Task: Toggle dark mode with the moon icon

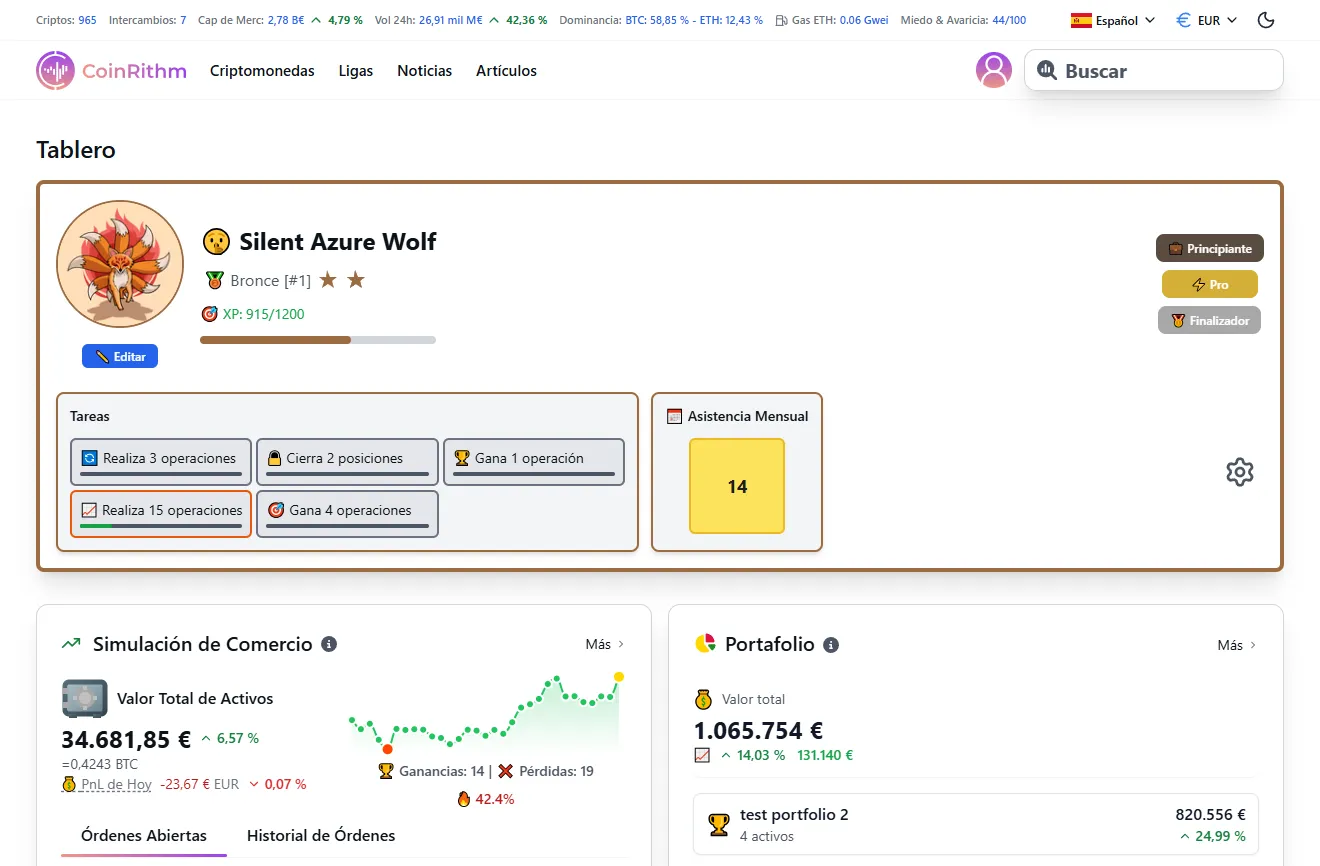Action: pos(1265,19)
